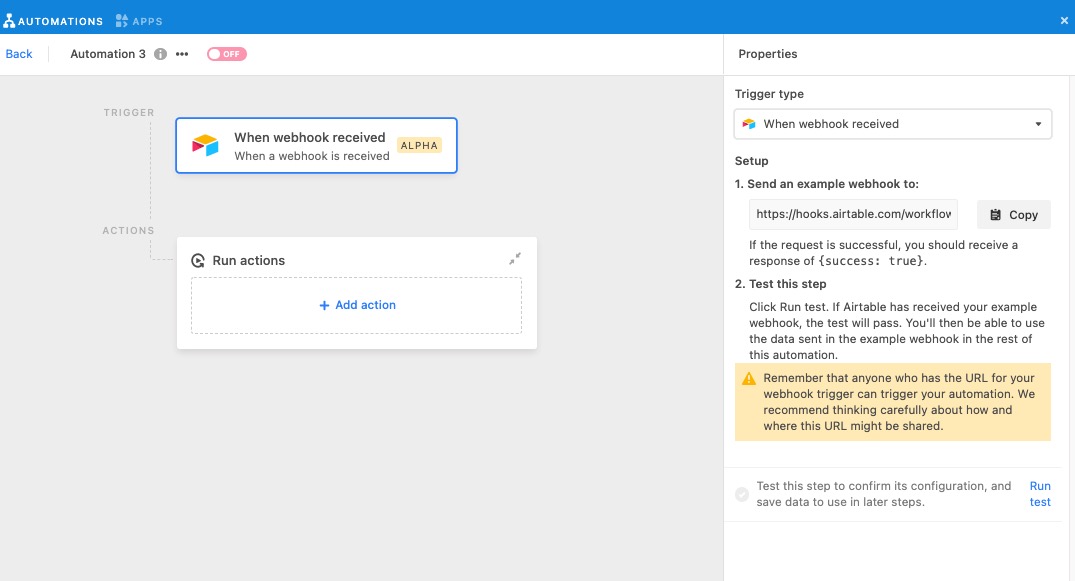Click the ACTIONS section label
The width and height of the screenshot is (1075, 581).
tap(128, 230)
